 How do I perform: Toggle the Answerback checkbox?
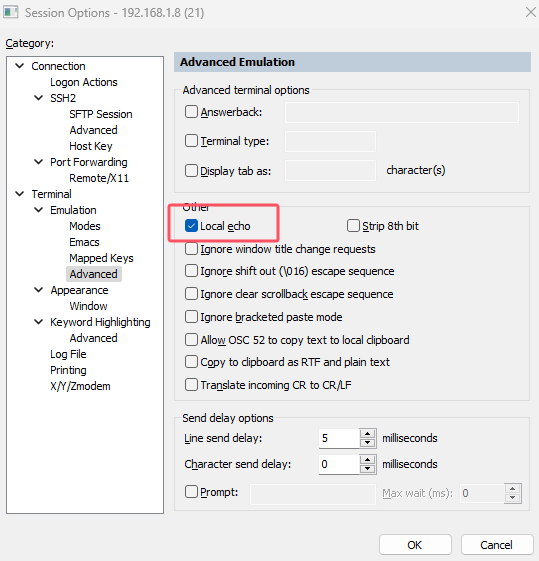point(191,112)
